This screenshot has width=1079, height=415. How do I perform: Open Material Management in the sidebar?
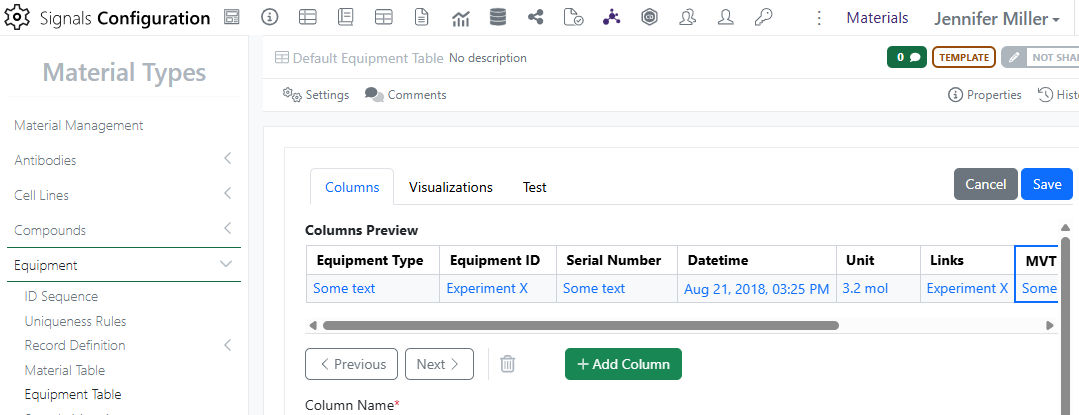pos(78,126)
